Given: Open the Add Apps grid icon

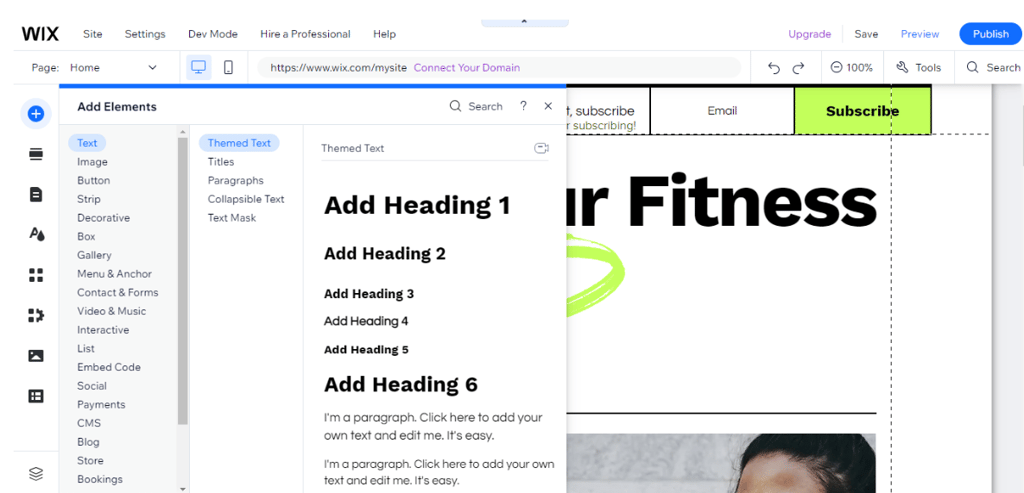Looking at the screenshot, I should point(36,275).
